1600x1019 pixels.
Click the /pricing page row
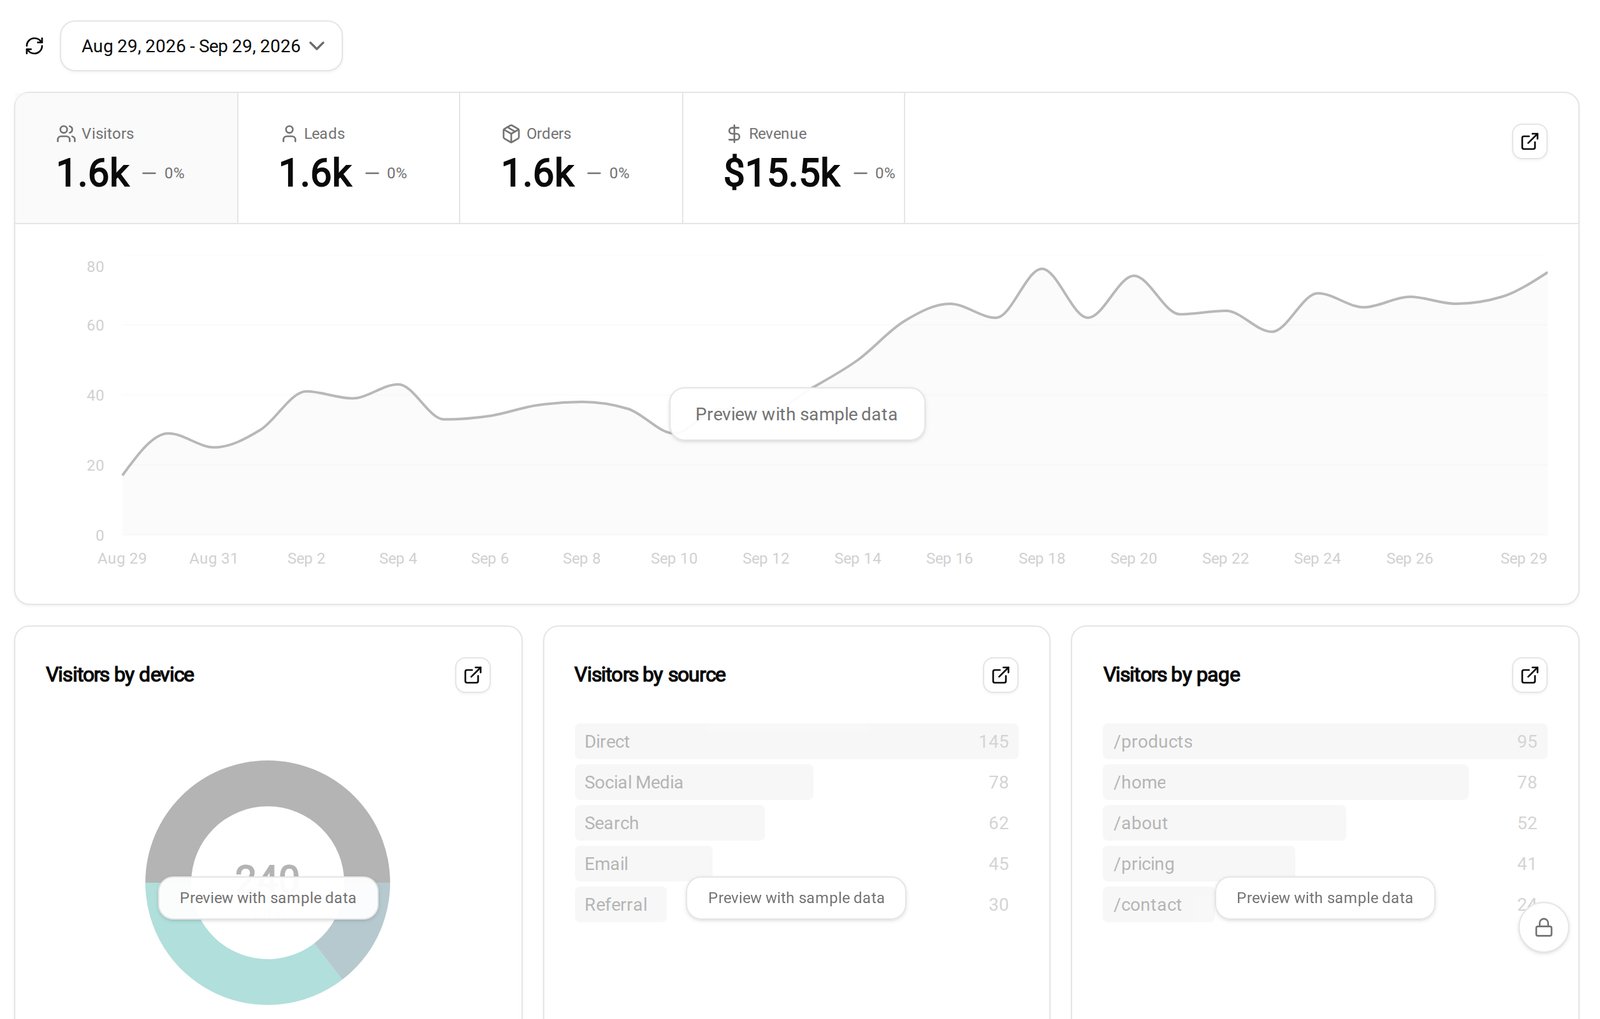[1325, 864]
